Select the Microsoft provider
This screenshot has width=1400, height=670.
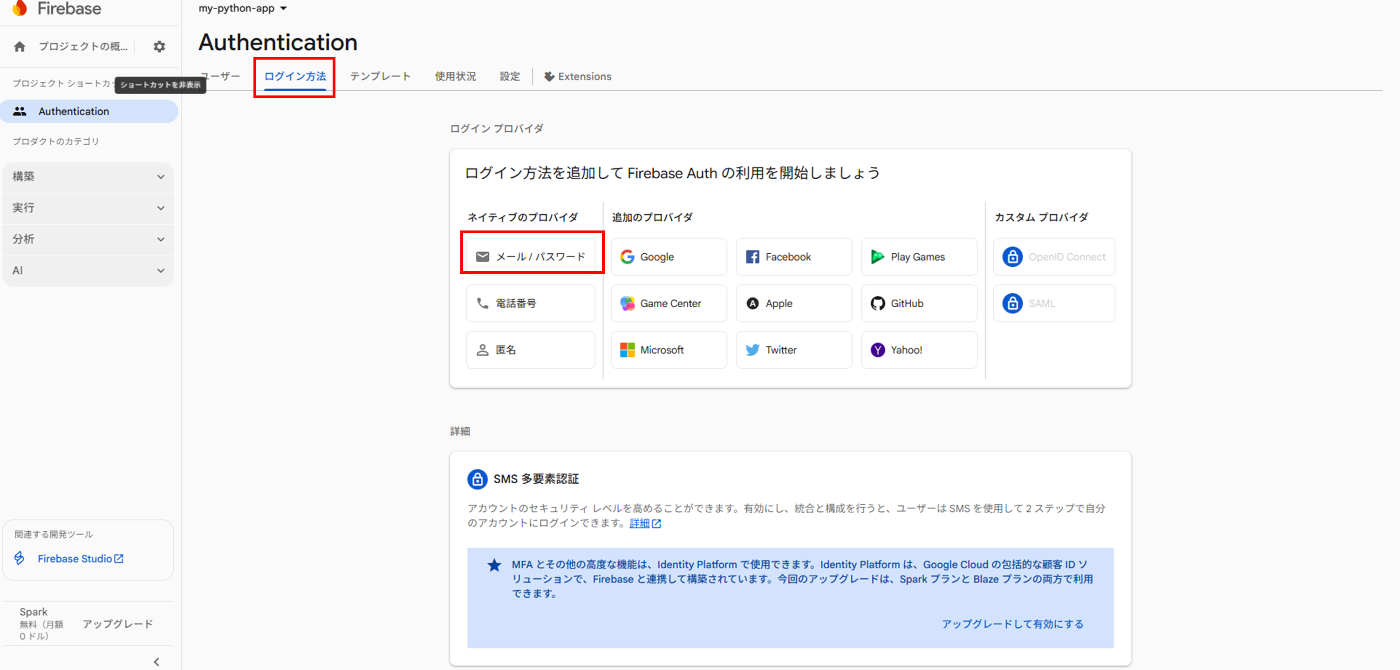[668, 349]
